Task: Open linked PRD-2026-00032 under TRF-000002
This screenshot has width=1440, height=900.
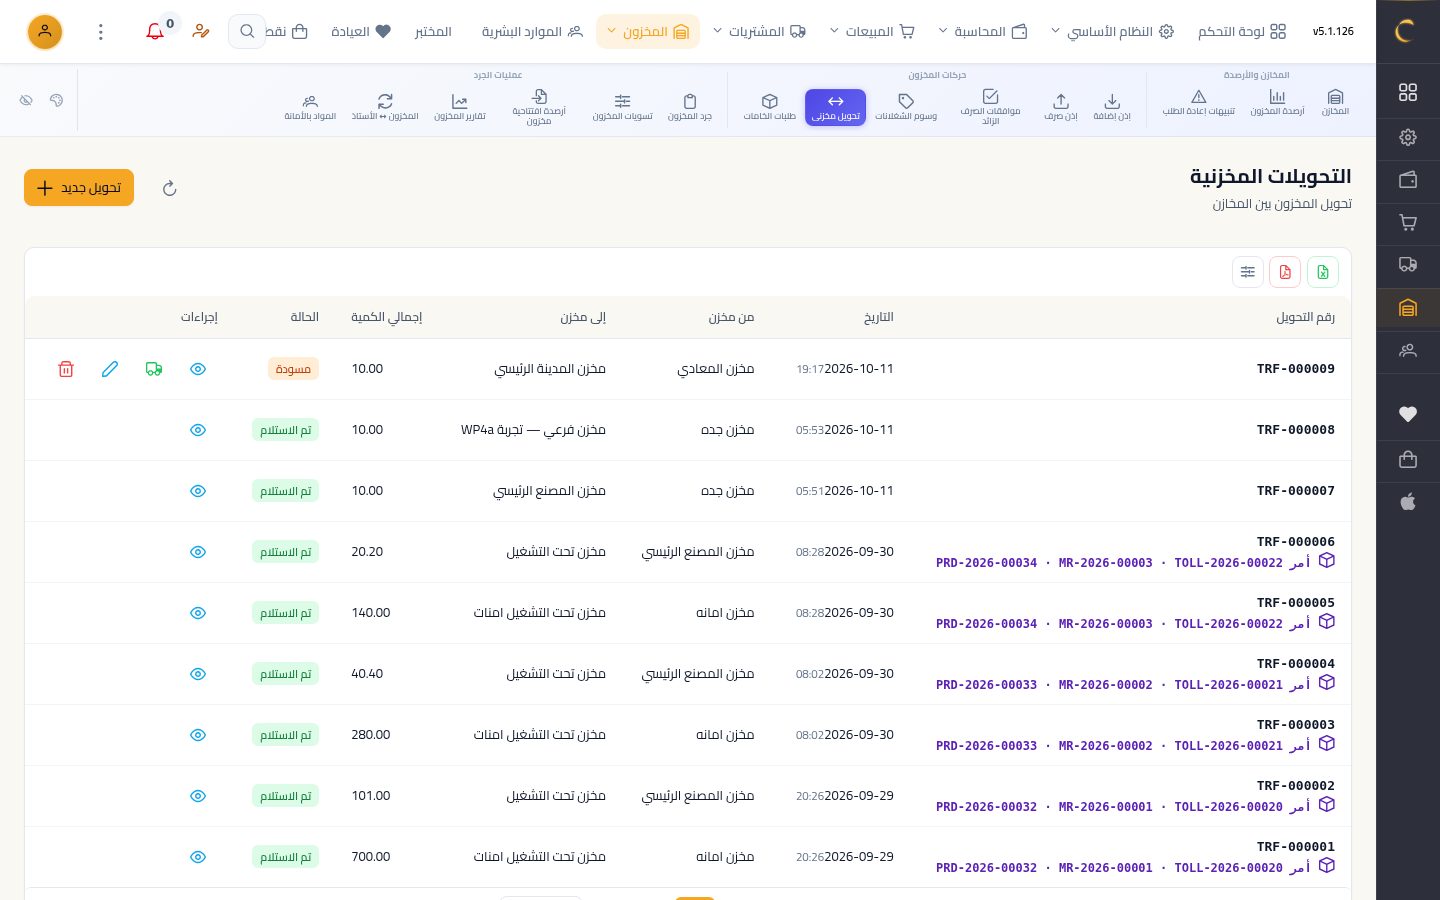Action: pyautogui.click(x=986, y=807)
